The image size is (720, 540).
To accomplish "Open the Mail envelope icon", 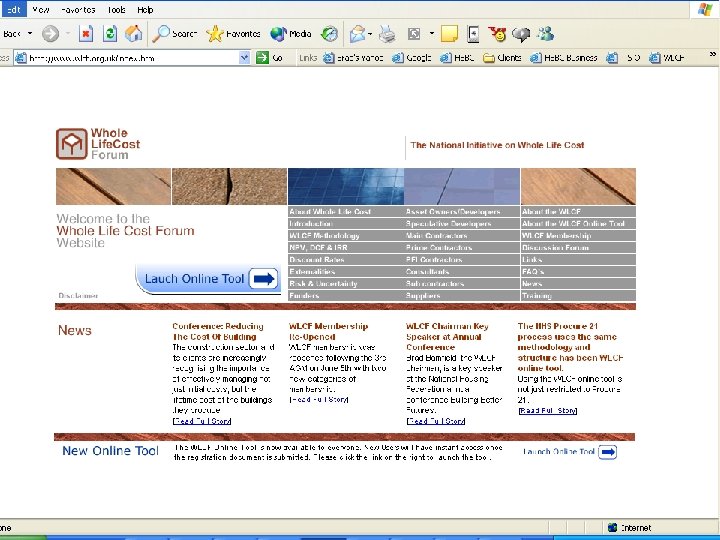I will (x=358, y=34).
